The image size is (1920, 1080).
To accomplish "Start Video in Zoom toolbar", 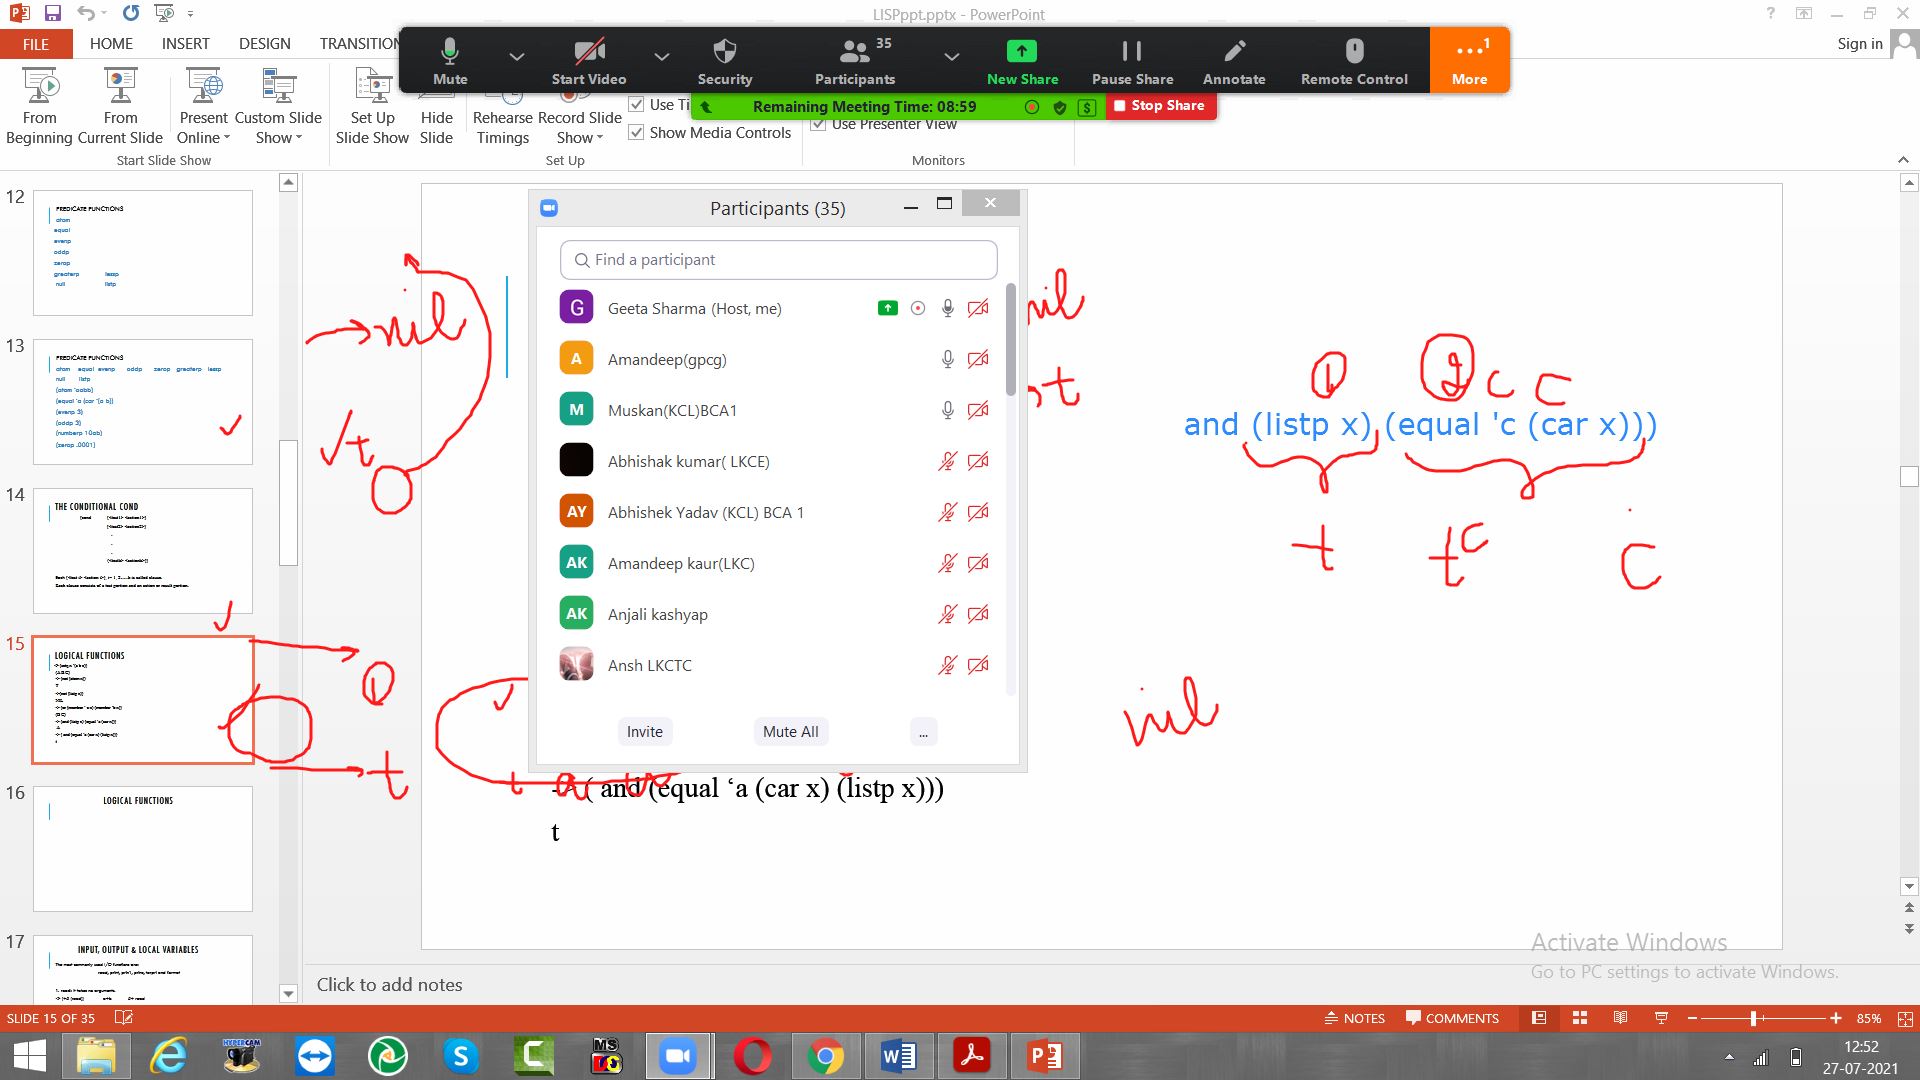I will click(588, 61).
